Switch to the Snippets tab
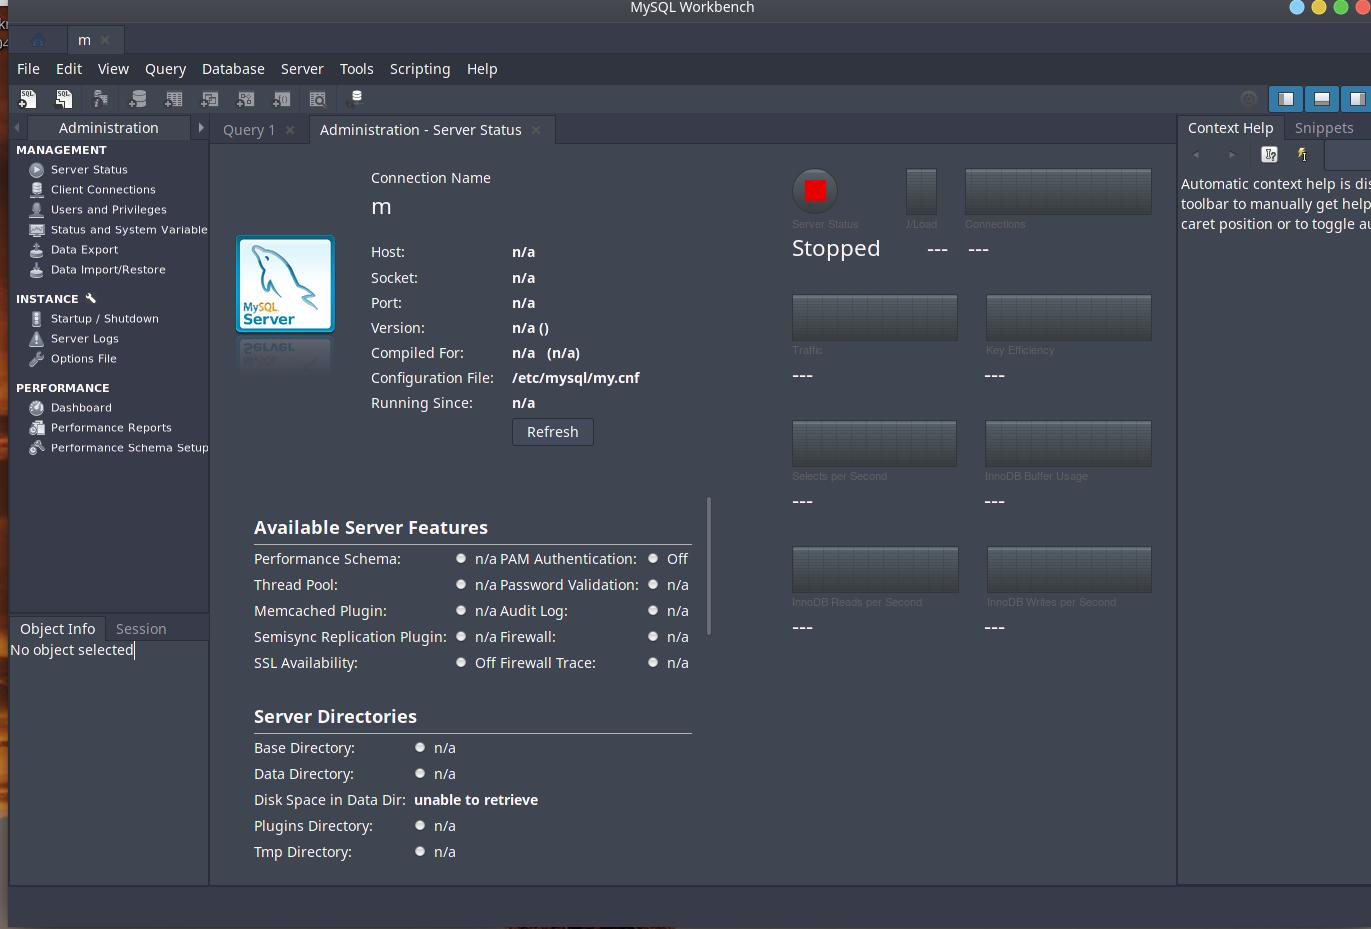 click(1324, 128)
